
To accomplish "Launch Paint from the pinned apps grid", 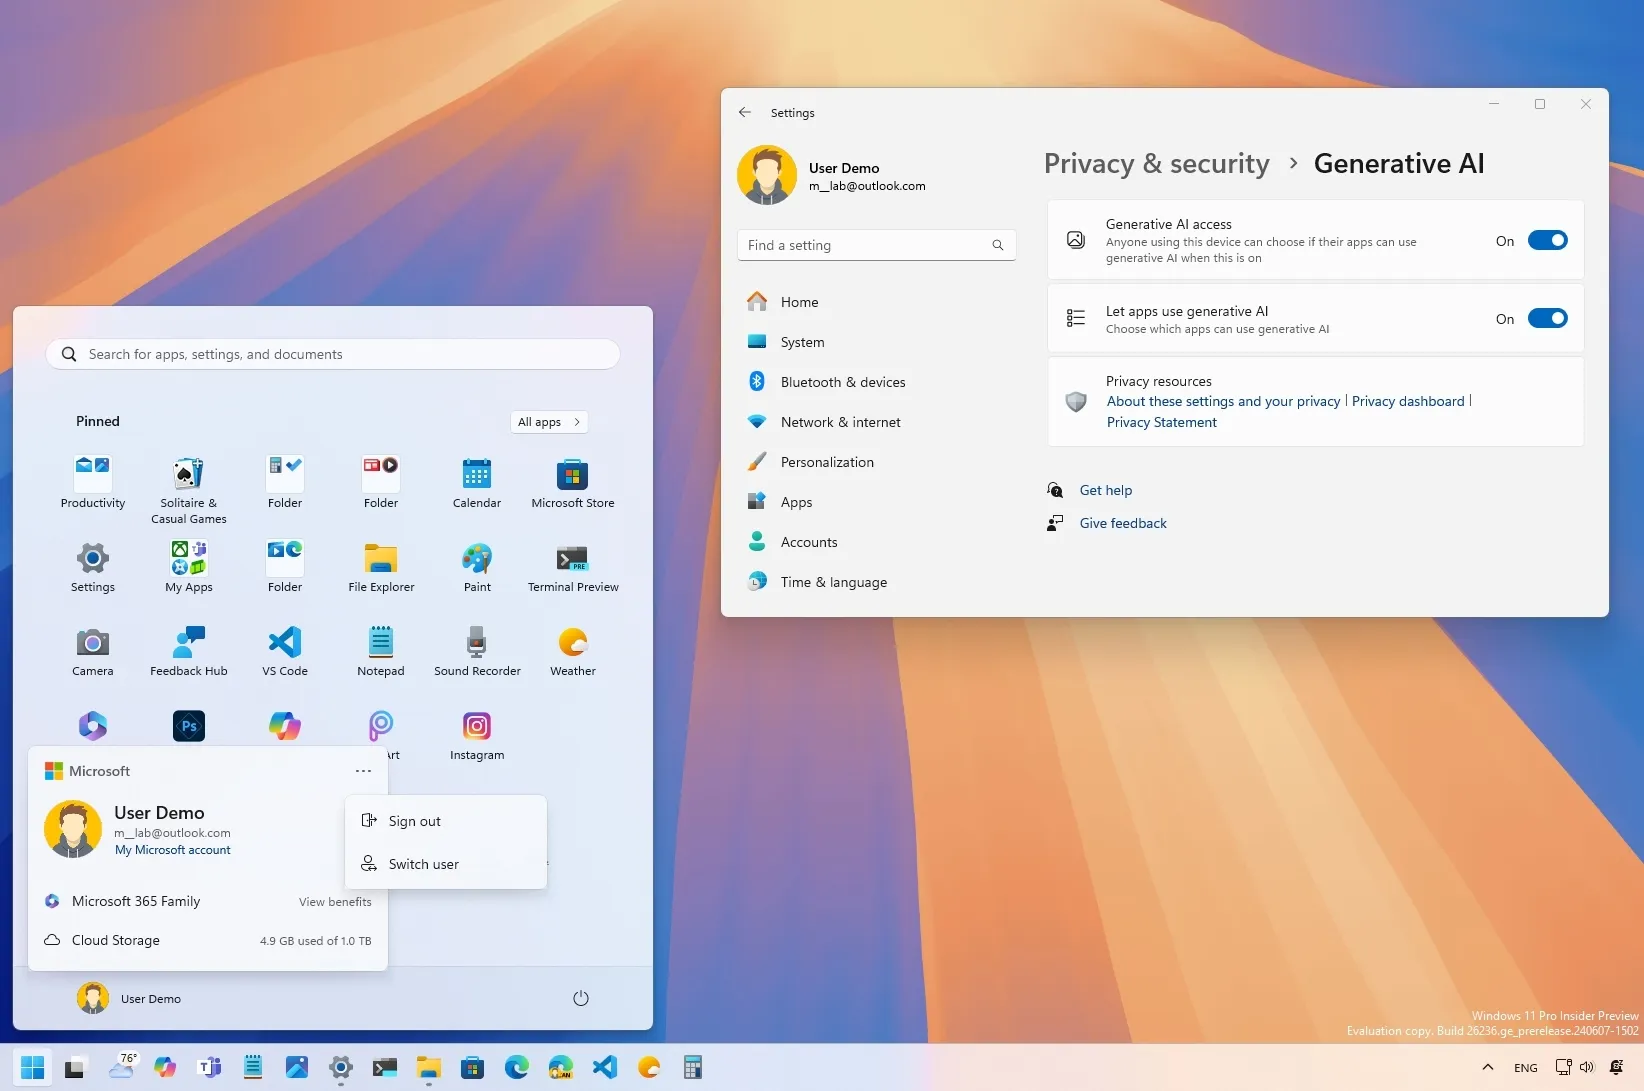I will pos(477,566).
